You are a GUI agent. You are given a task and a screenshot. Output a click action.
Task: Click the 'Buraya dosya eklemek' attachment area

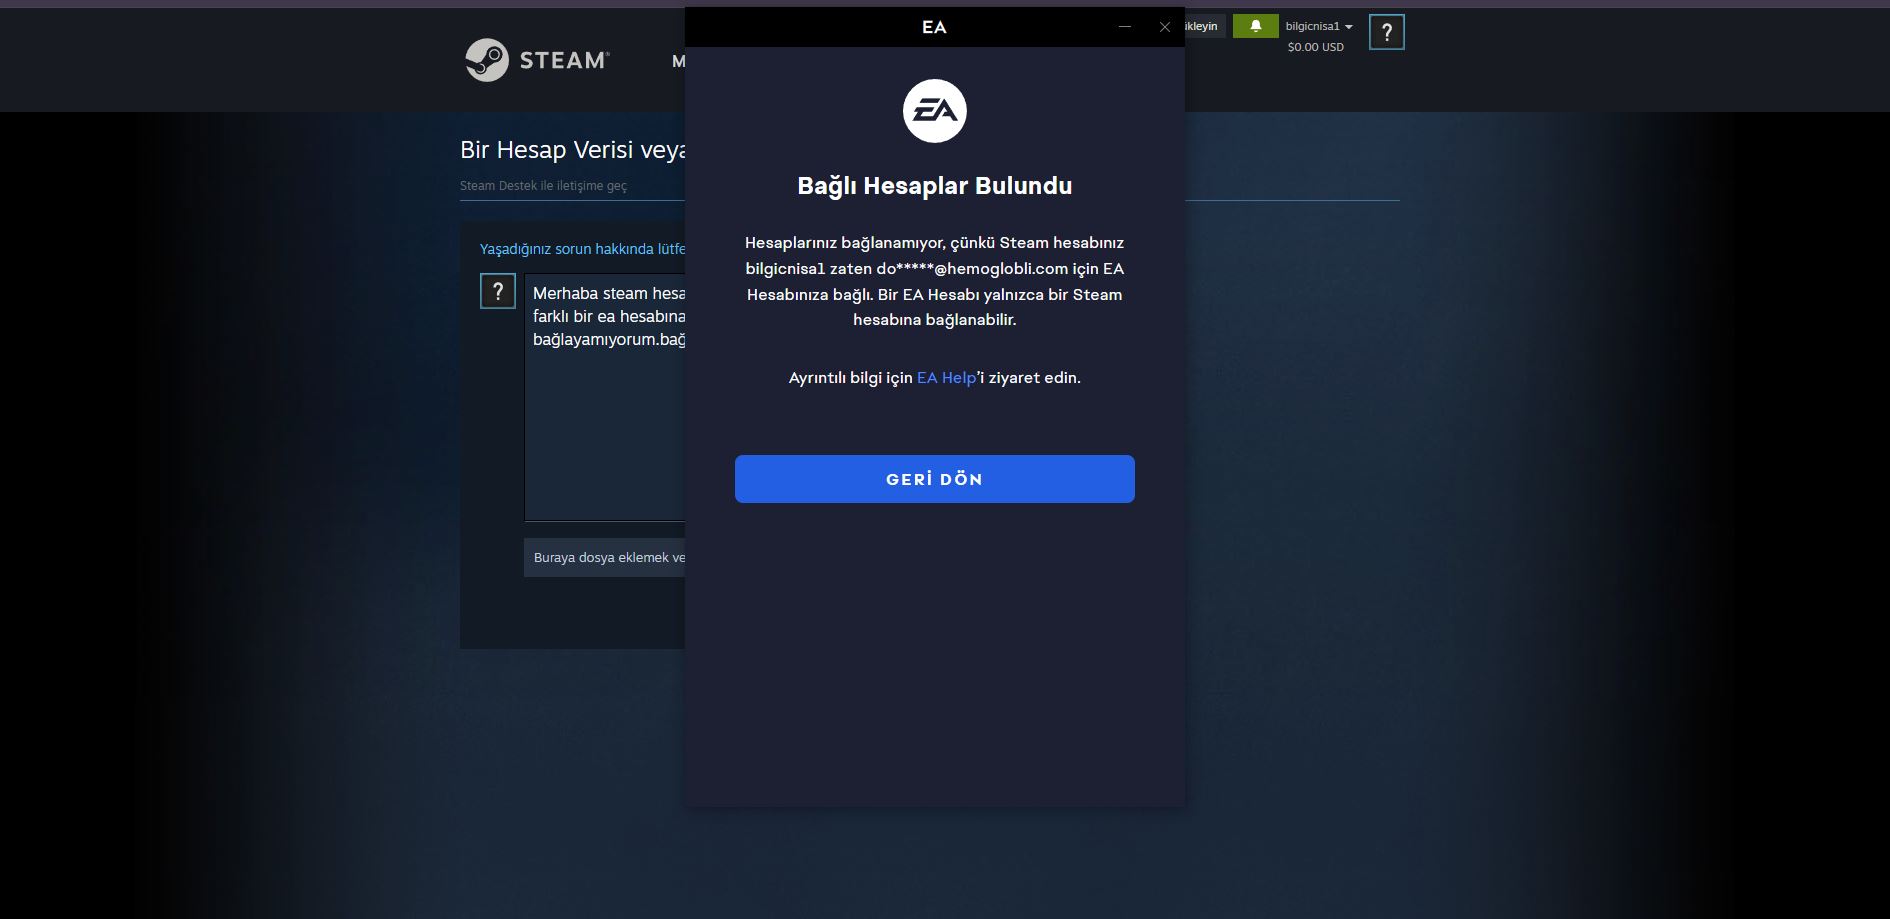[x=605, y=557]
